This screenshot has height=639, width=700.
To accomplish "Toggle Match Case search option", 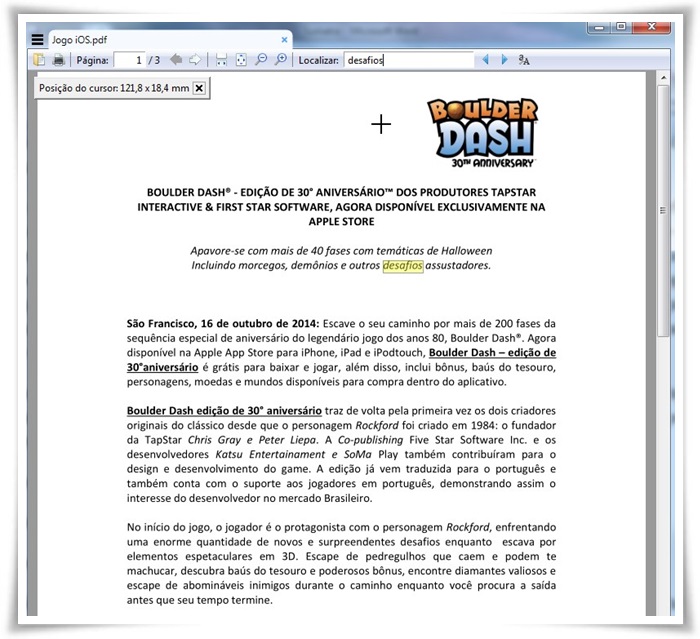I will (x=524, y=60).
